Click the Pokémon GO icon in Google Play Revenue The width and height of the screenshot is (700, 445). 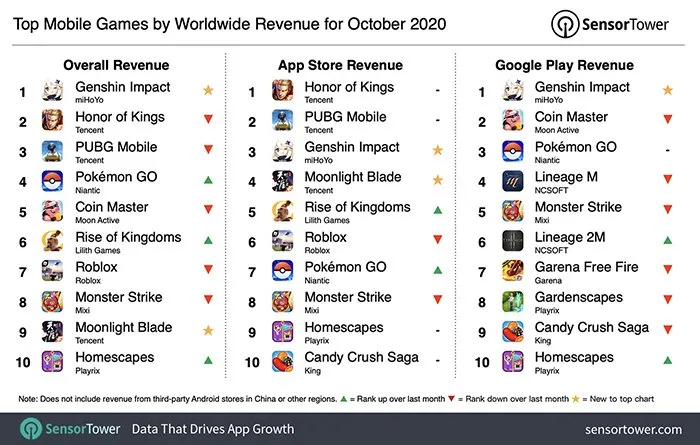(x=516, y=153)
